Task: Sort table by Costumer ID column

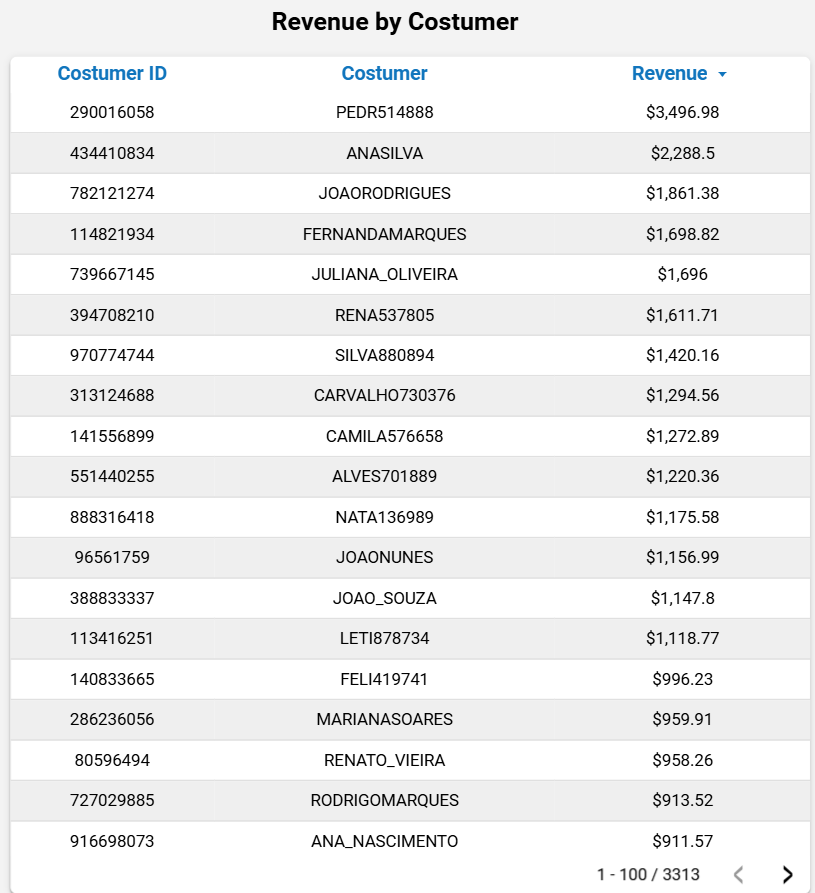Action: pyautogui.click(x=112, y=73)
